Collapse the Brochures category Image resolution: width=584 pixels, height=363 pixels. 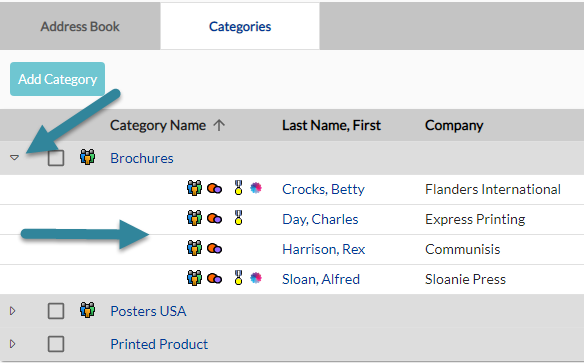click(x=14, y=158)
